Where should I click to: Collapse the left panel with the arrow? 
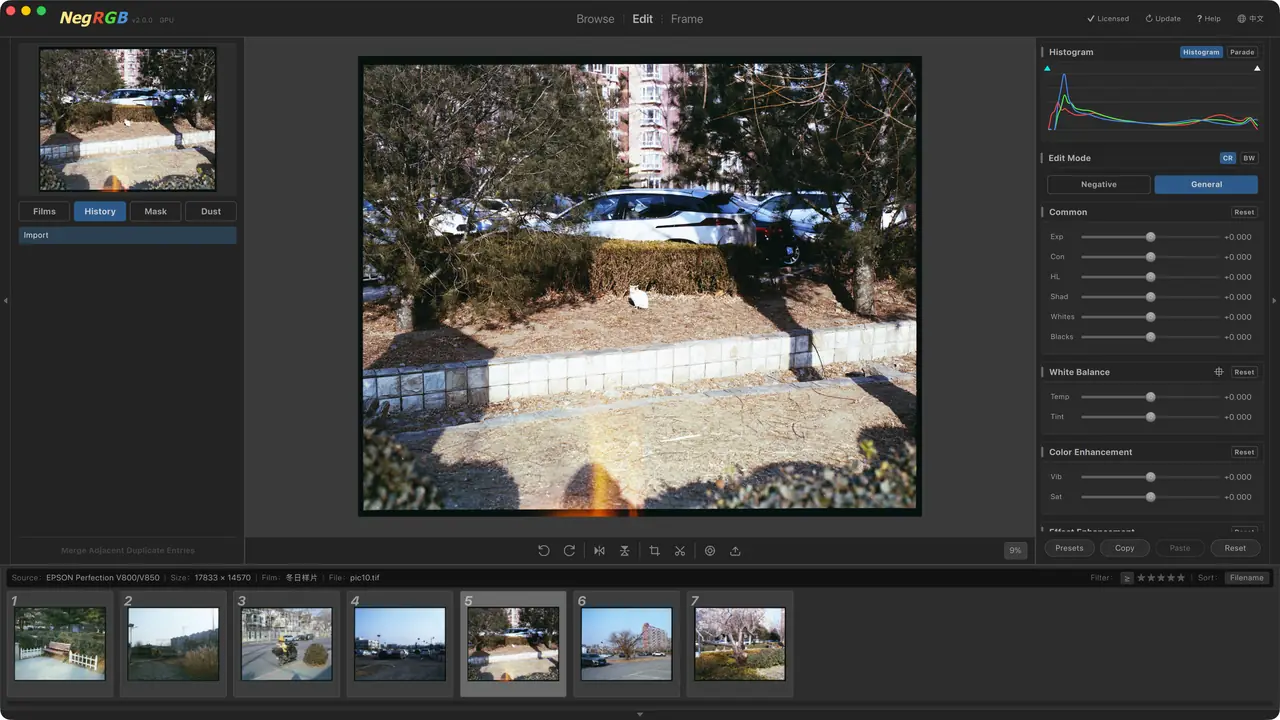(x=5, y=300)
